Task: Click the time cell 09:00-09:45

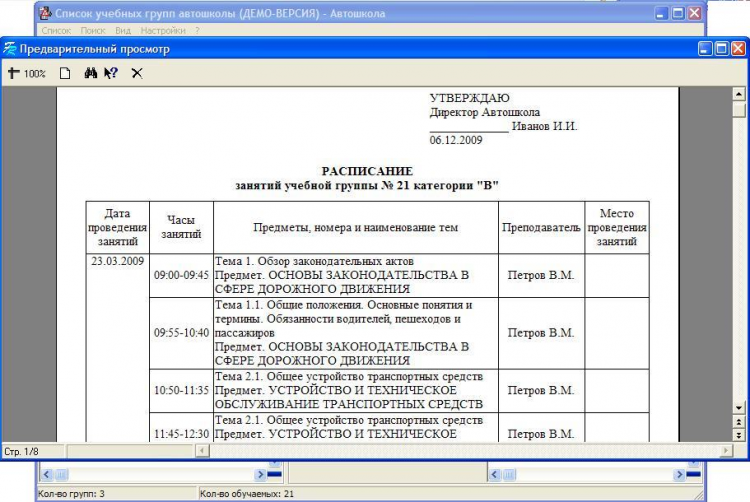Action: [181, 275]
